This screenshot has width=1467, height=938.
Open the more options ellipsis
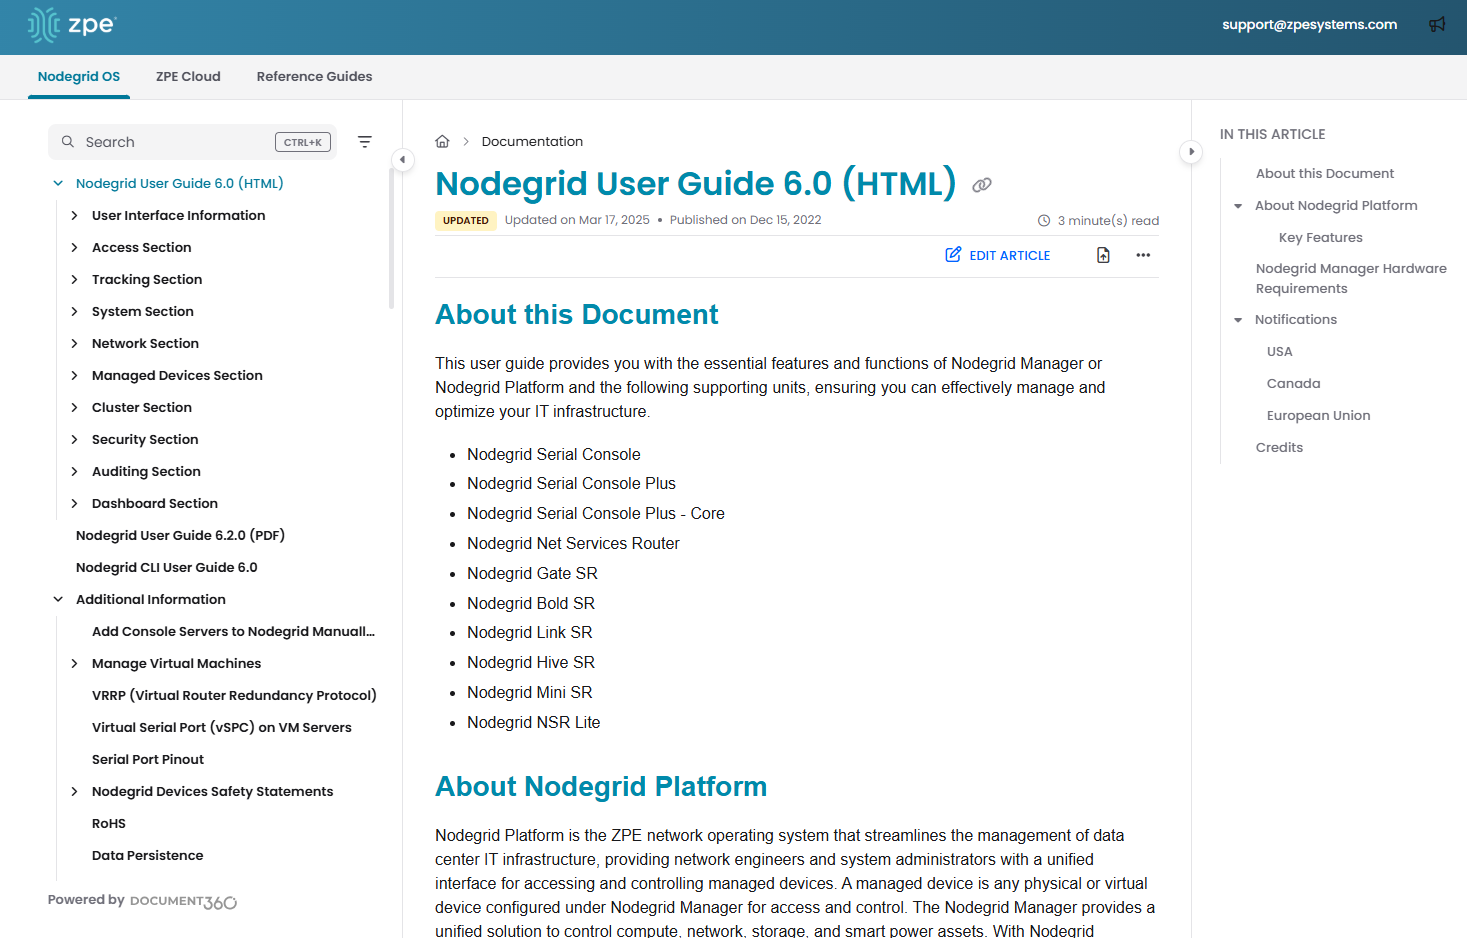pos(1143,255)
